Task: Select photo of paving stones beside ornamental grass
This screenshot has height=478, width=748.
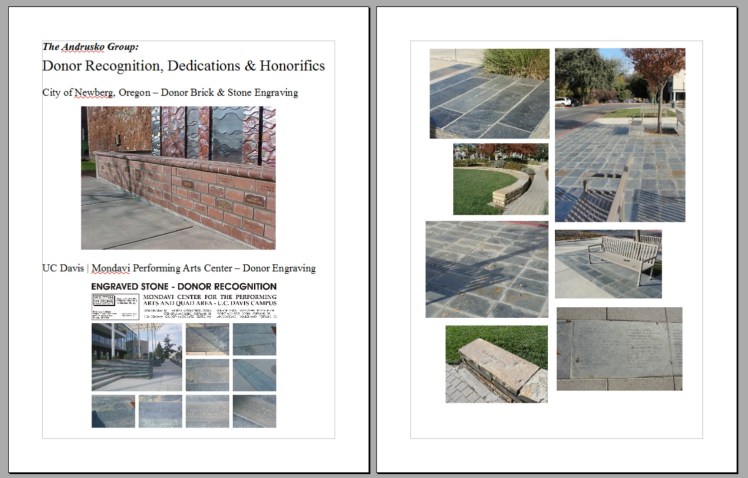Action: coord(489,93)
